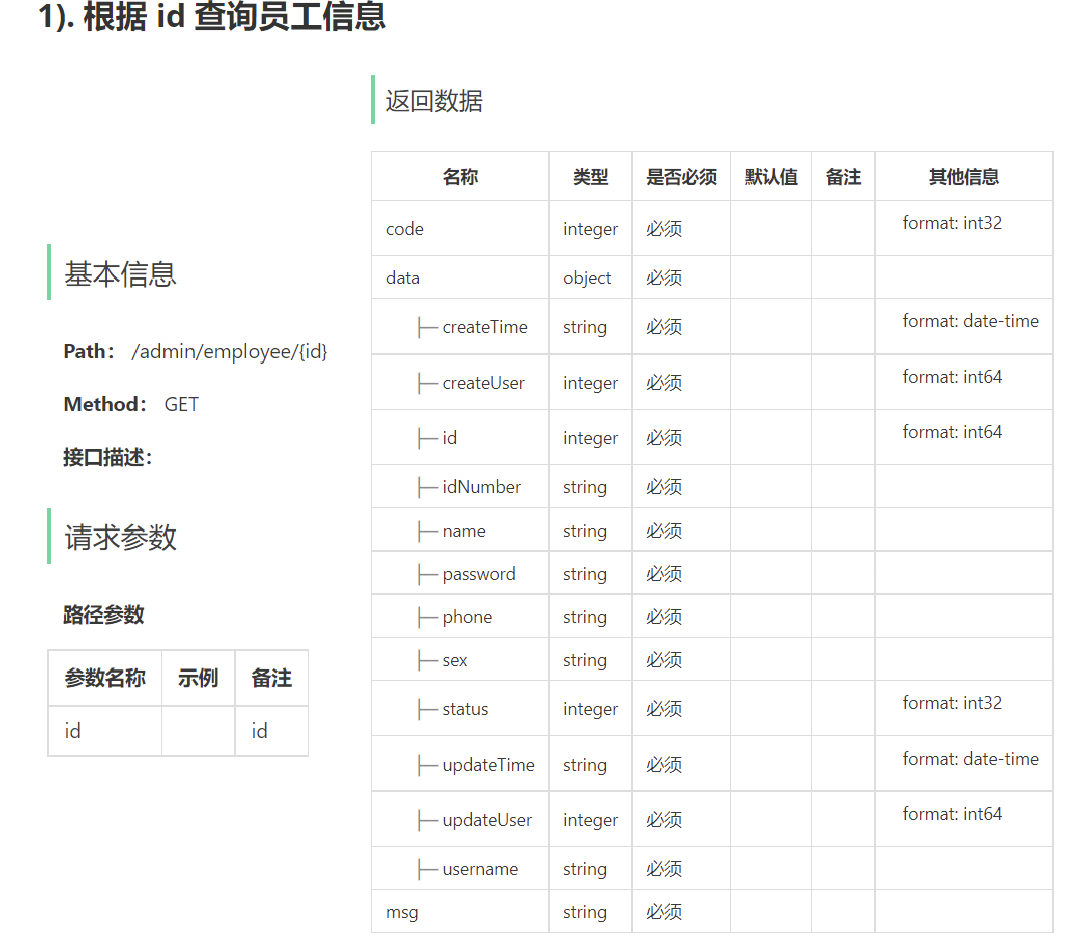
Task: Click the "object" type in the data row
Action: point(587,277)
